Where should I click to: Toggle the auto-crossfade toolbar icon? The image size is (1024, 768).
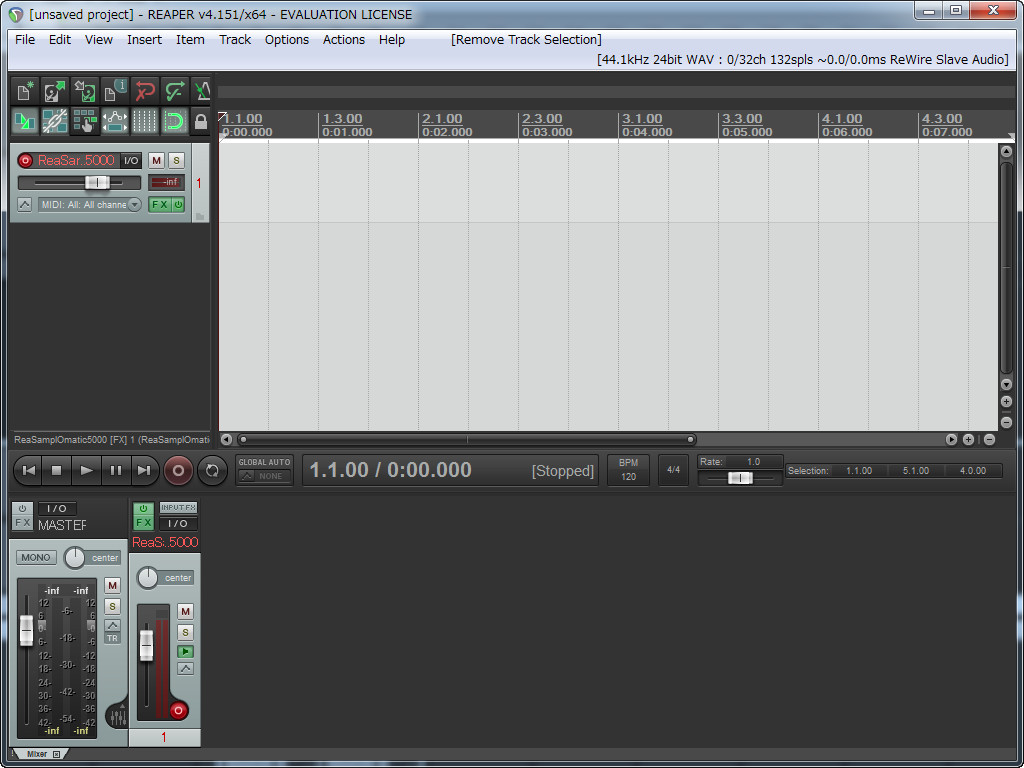coord(25,121)
